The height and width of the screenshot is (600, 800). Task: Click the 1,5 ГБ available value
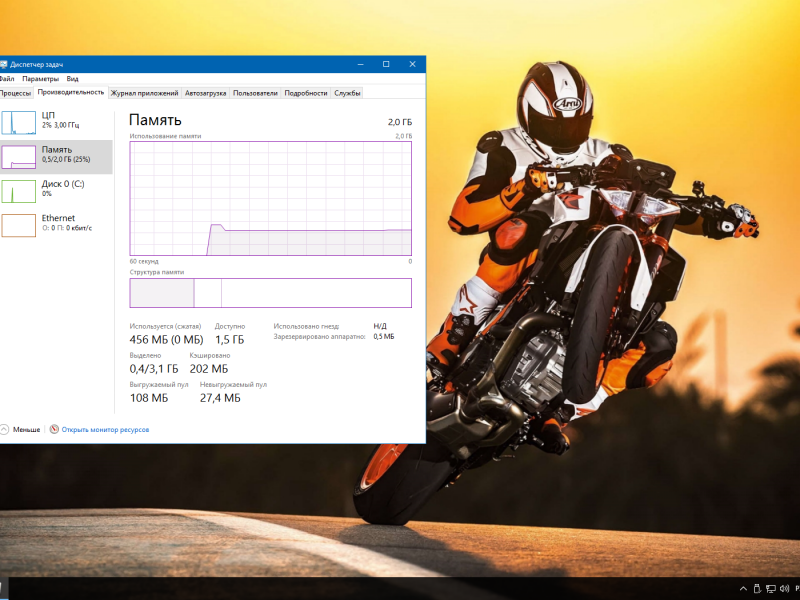[x=230, y=340]
